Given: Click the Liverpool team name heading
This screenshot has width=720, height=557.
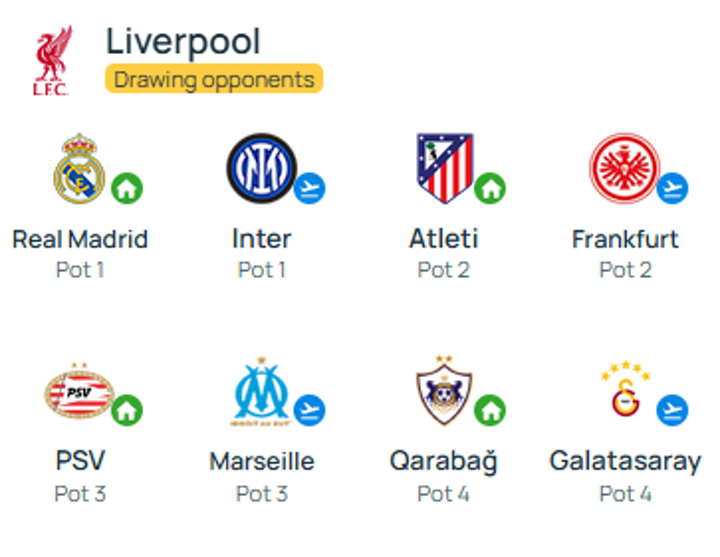Looking at the screenshot, I should (183, 42).
